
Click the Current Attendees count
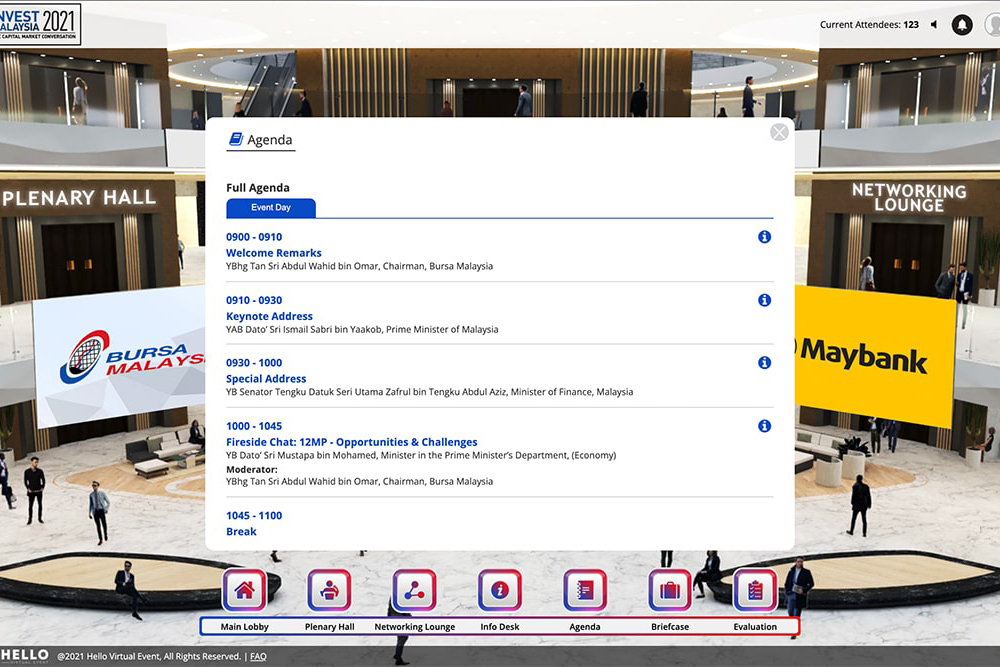point(869,25)
